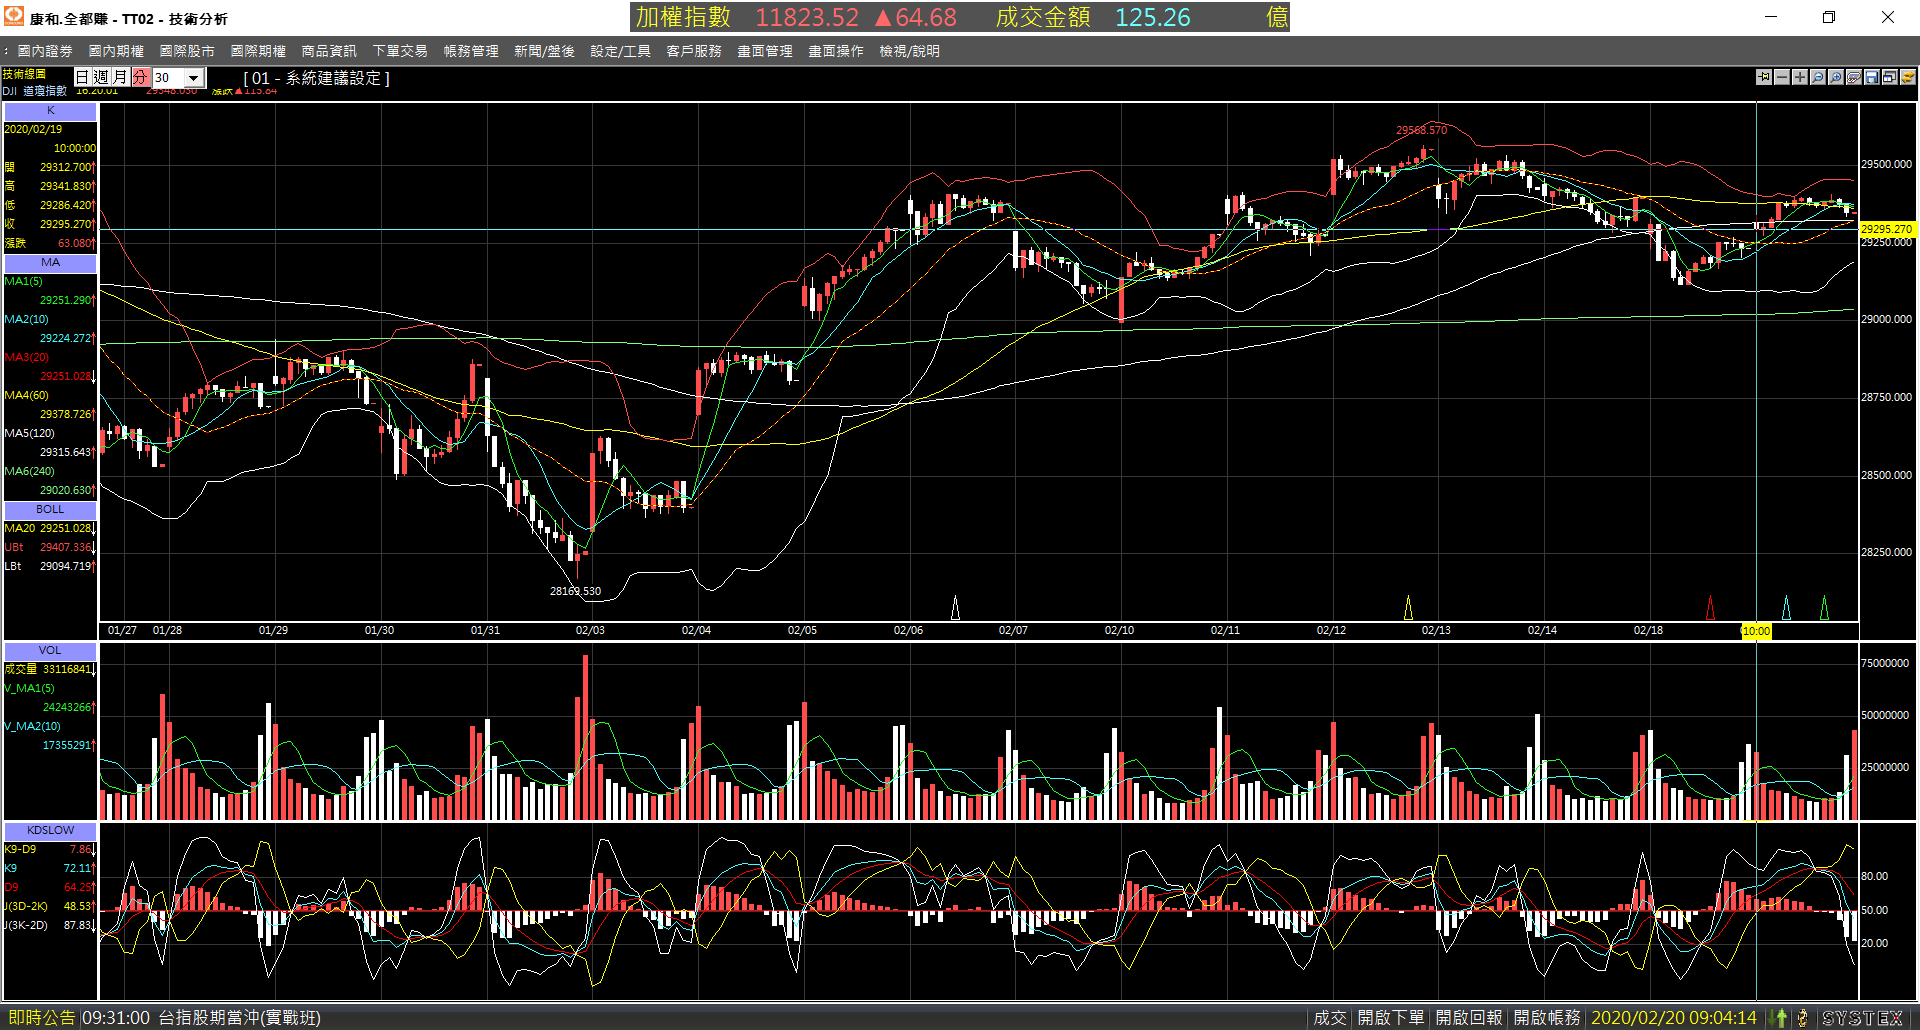The height and width of the screenshot is (1030, 1920).
Task: Click 開啟回報 in the status bar
Action: pyautogui.click(x=1468, y=1018)
